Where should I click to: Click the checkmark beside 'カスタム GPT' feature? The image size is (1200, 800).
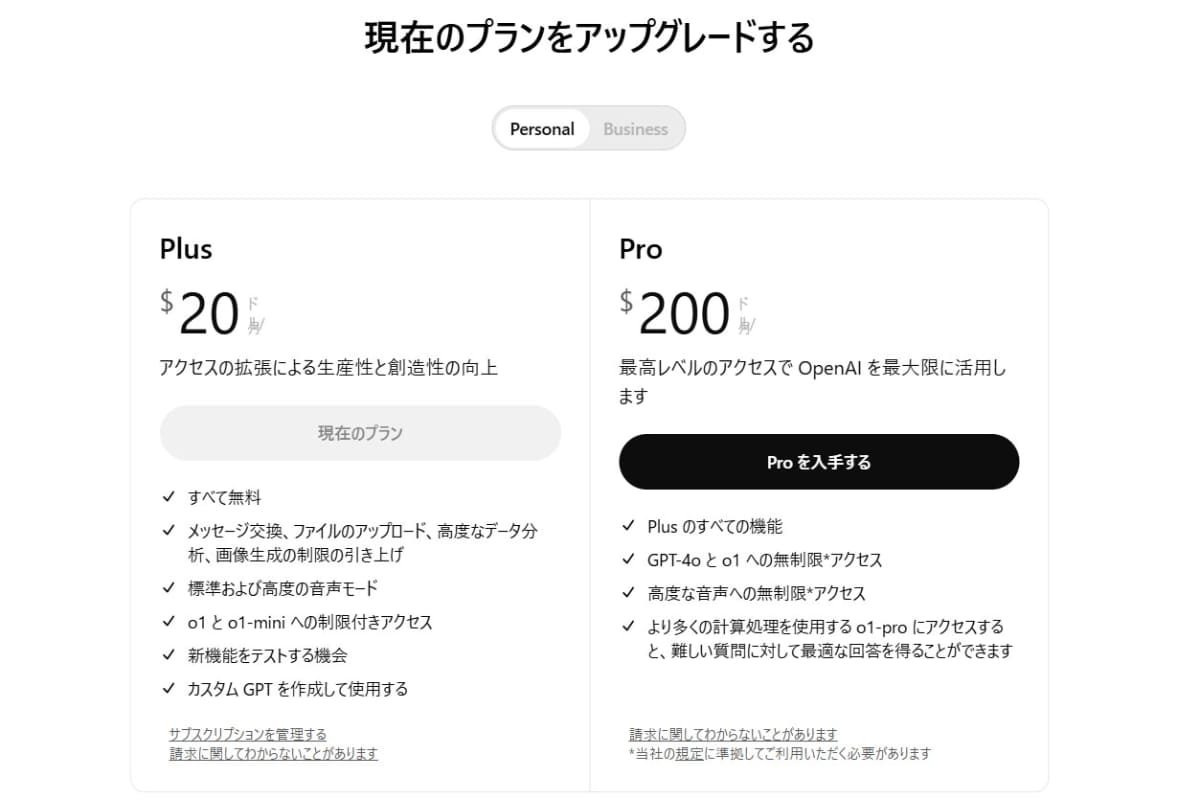click(168, 688)
